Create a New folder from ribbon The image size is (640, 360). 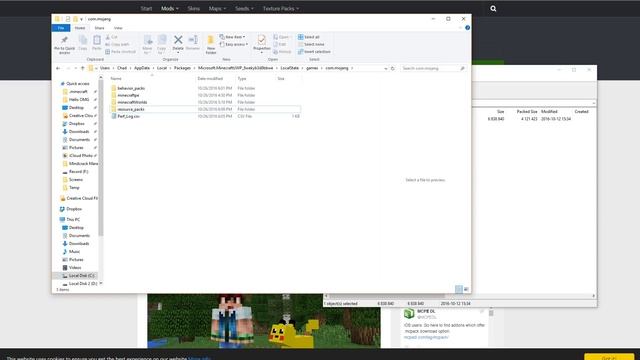coord(211,44)
